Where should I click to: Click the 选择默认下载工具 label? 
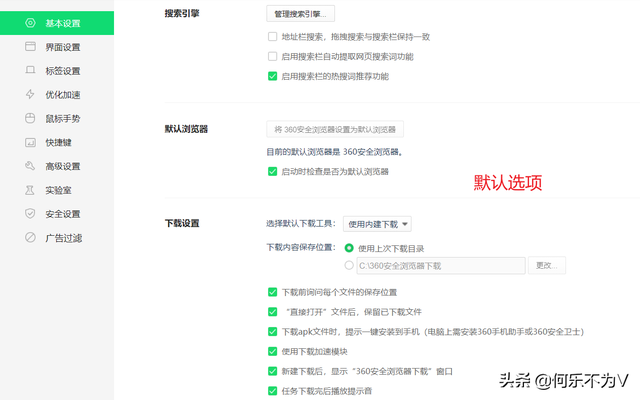pyautogui.click(x=301, y=224)
